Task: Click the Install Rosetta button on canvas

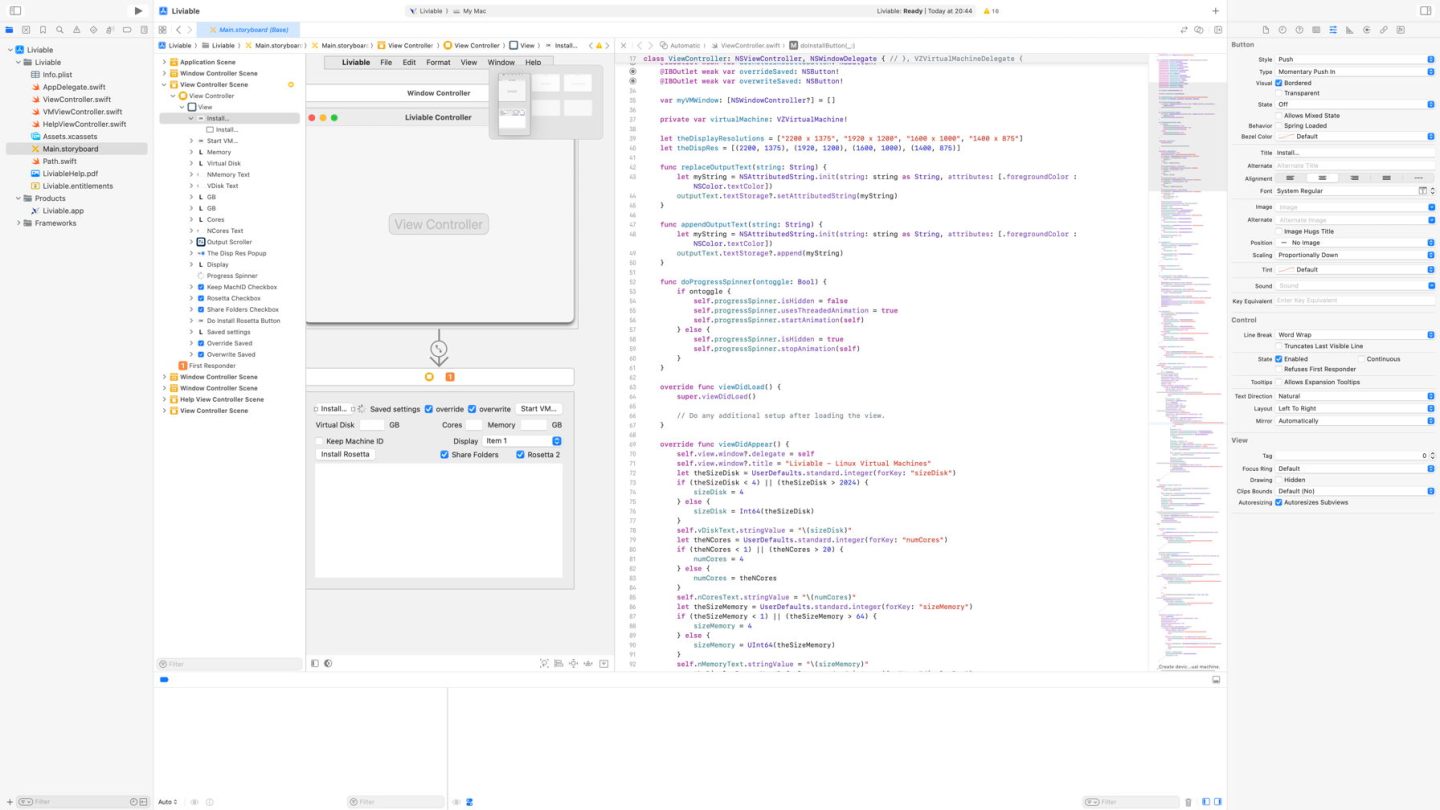Action: pyautogui.click(x=345, y=454)
